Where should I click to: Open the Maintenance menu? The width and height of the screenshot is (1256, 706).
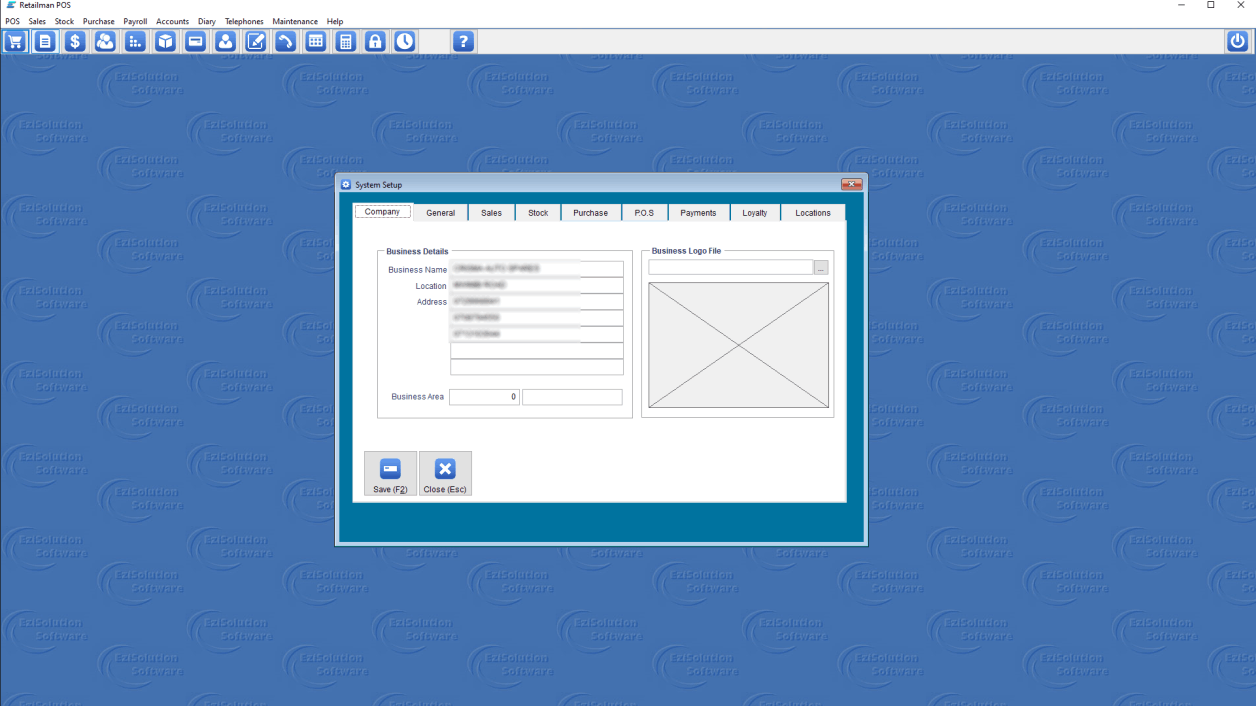point(295,21)
